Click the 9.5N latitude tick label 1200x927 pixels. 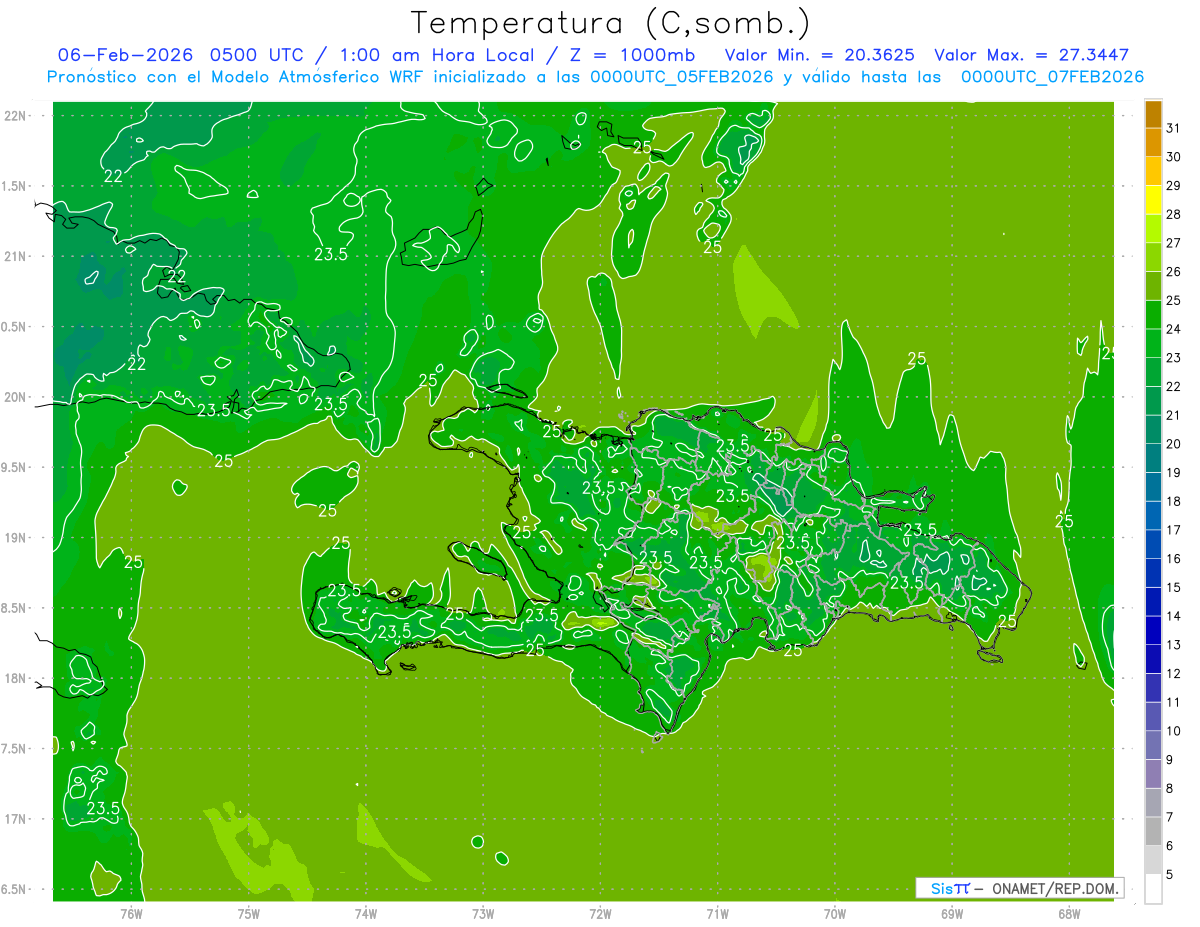15,467
